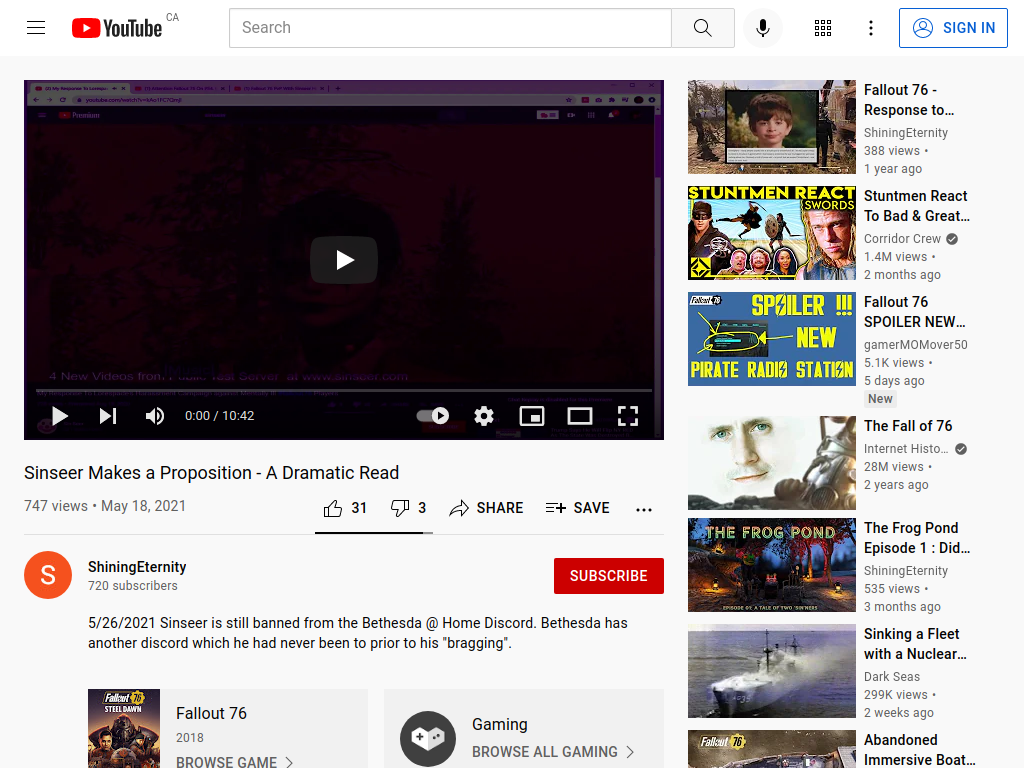Search with your voice microphone icon
The image size is (1024, 768).
pos(762,28)
